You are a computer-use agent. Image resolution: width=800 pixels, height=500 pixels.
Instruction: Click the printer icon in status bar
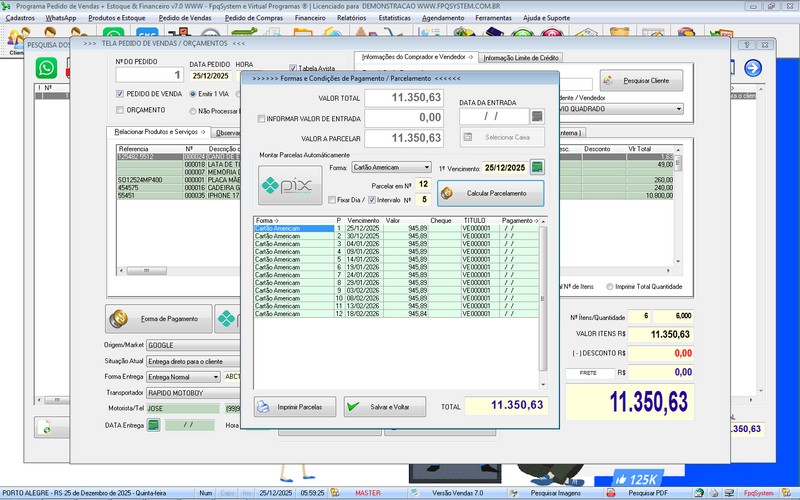coord(714,493)
